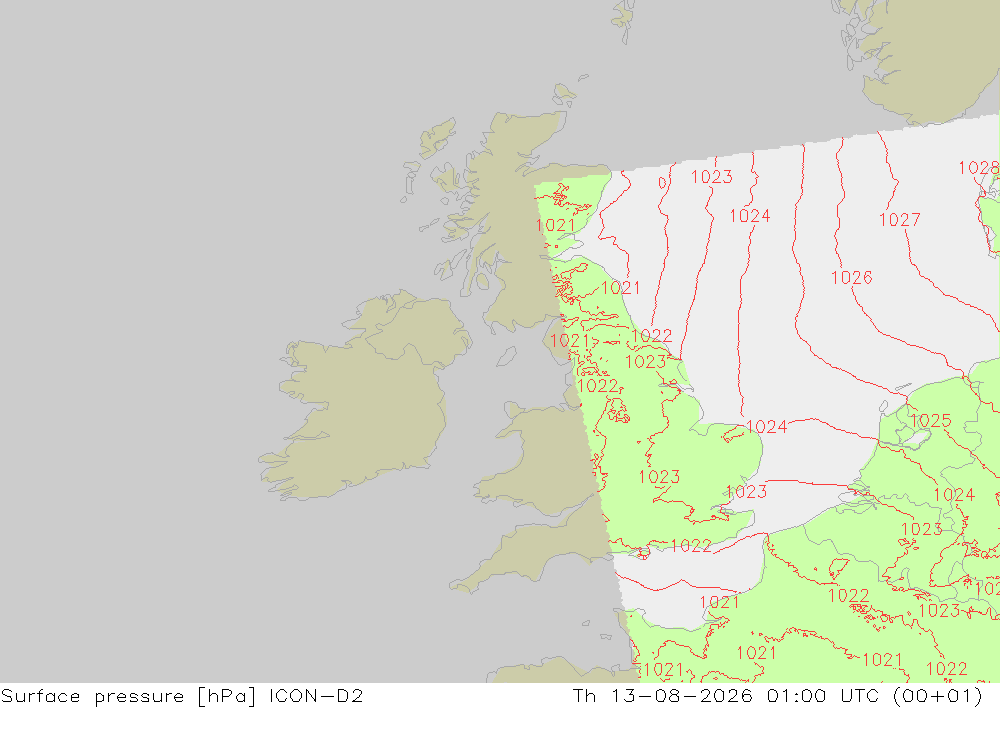1000x733 pixels.
Task: Select the 1027 isobar label
Action: click(900, 220)
